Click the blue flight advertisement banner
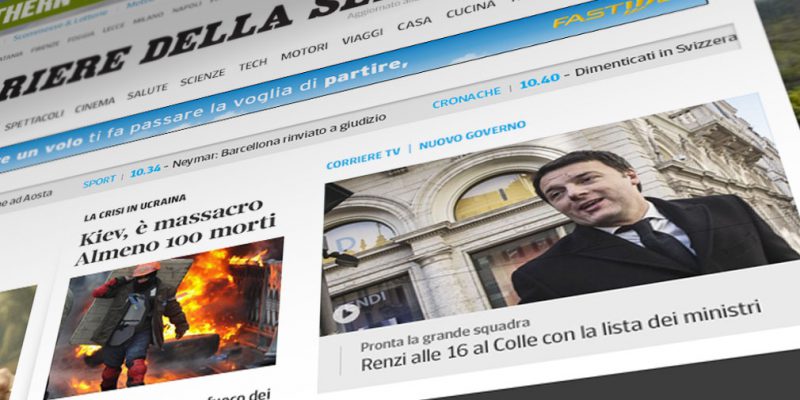The height and width of the screenshot is (400, 800). 352,79
